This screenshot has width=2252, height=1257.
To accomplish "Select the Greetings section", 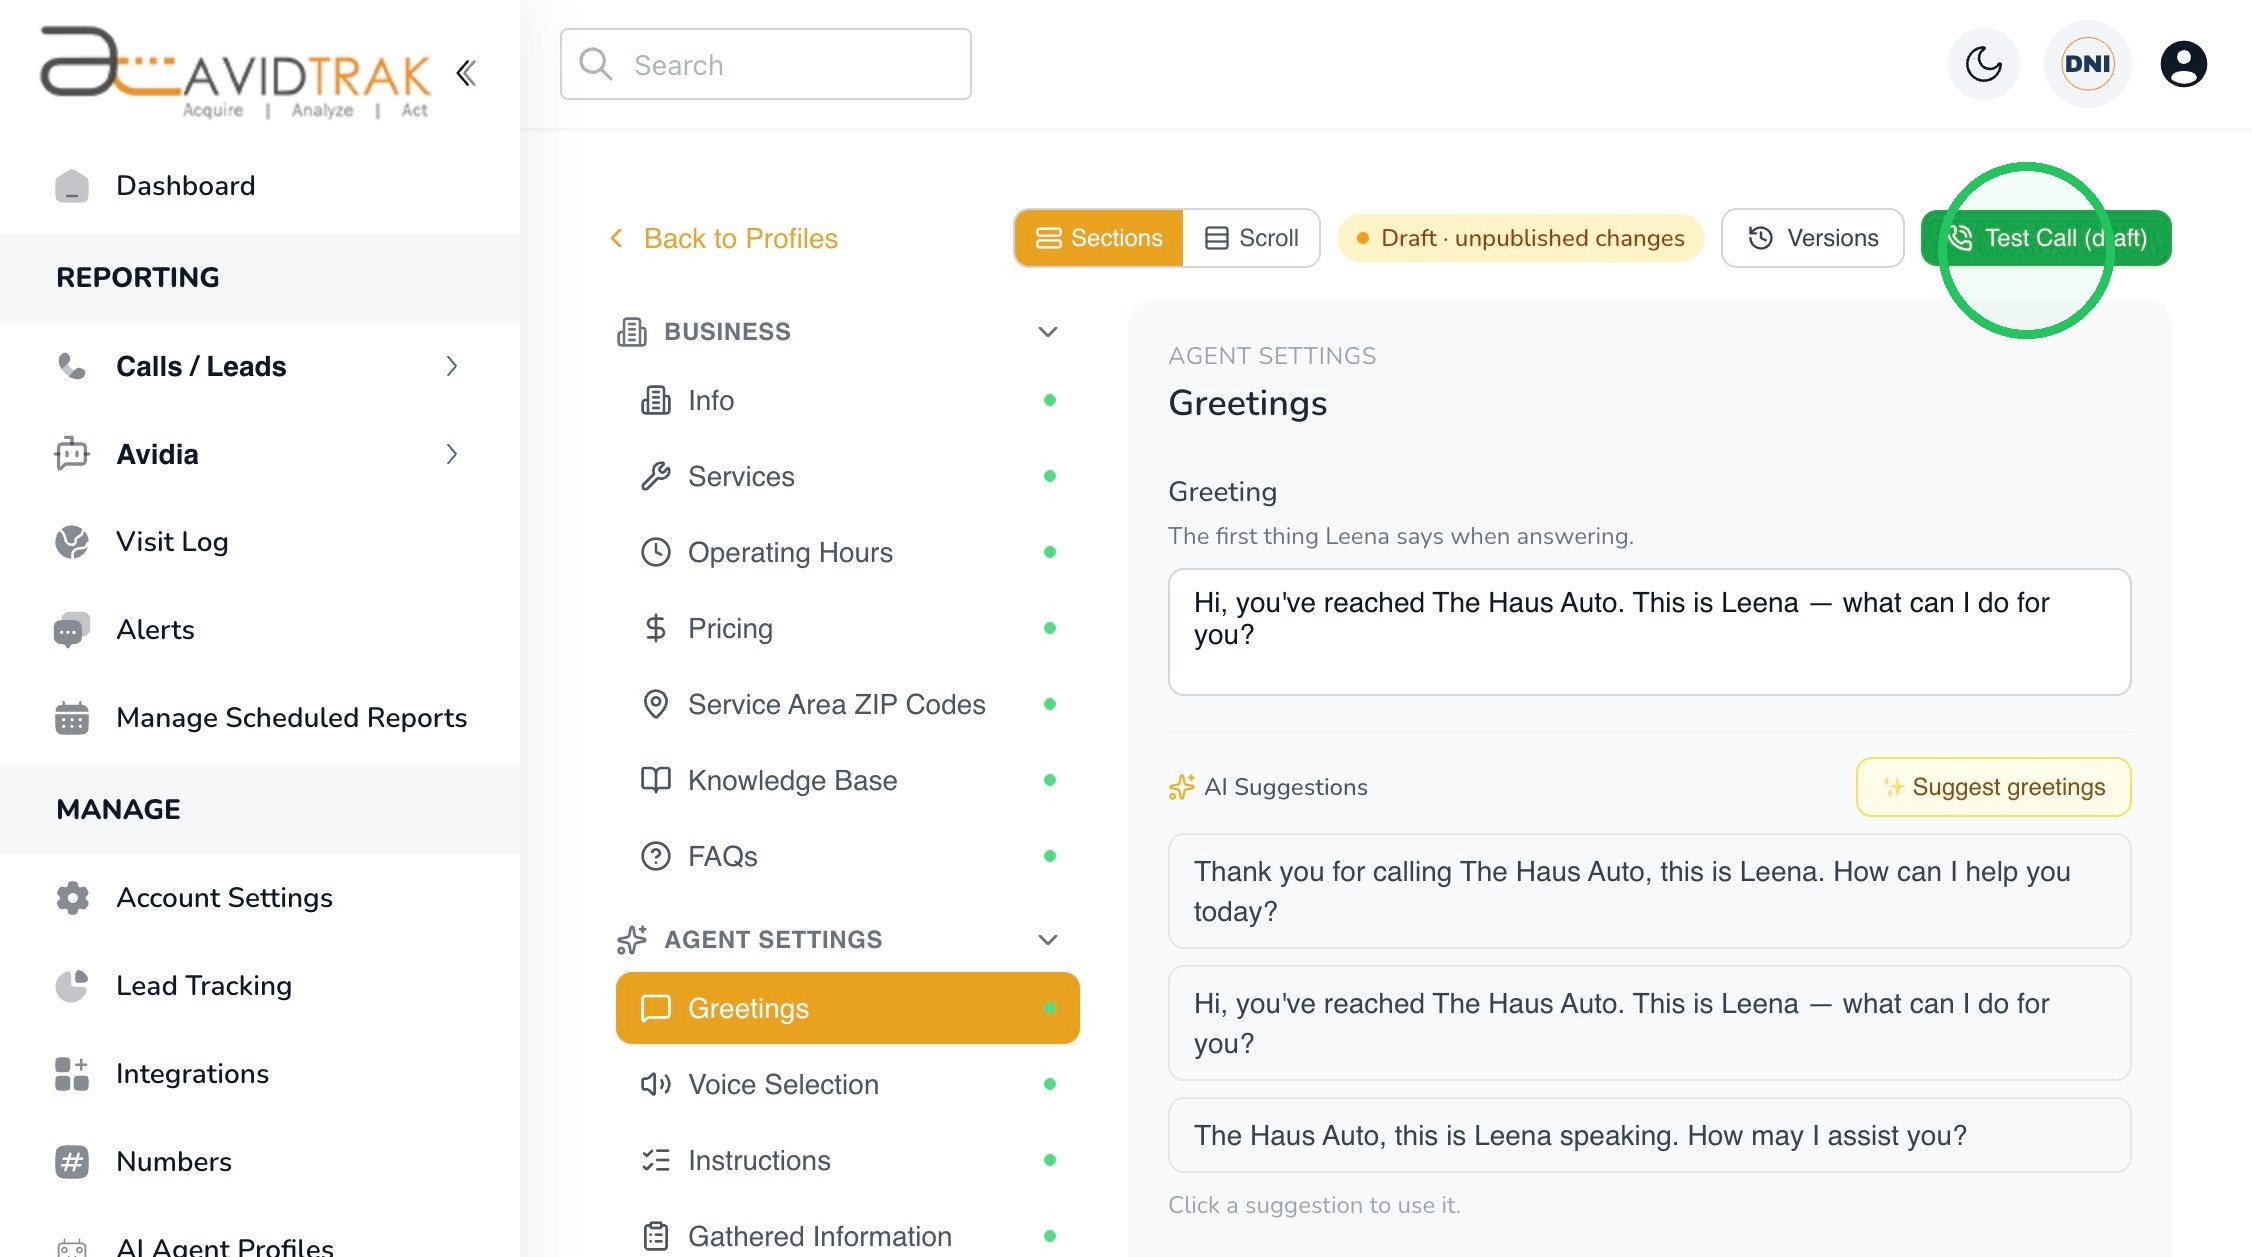I will point(848,1008).
